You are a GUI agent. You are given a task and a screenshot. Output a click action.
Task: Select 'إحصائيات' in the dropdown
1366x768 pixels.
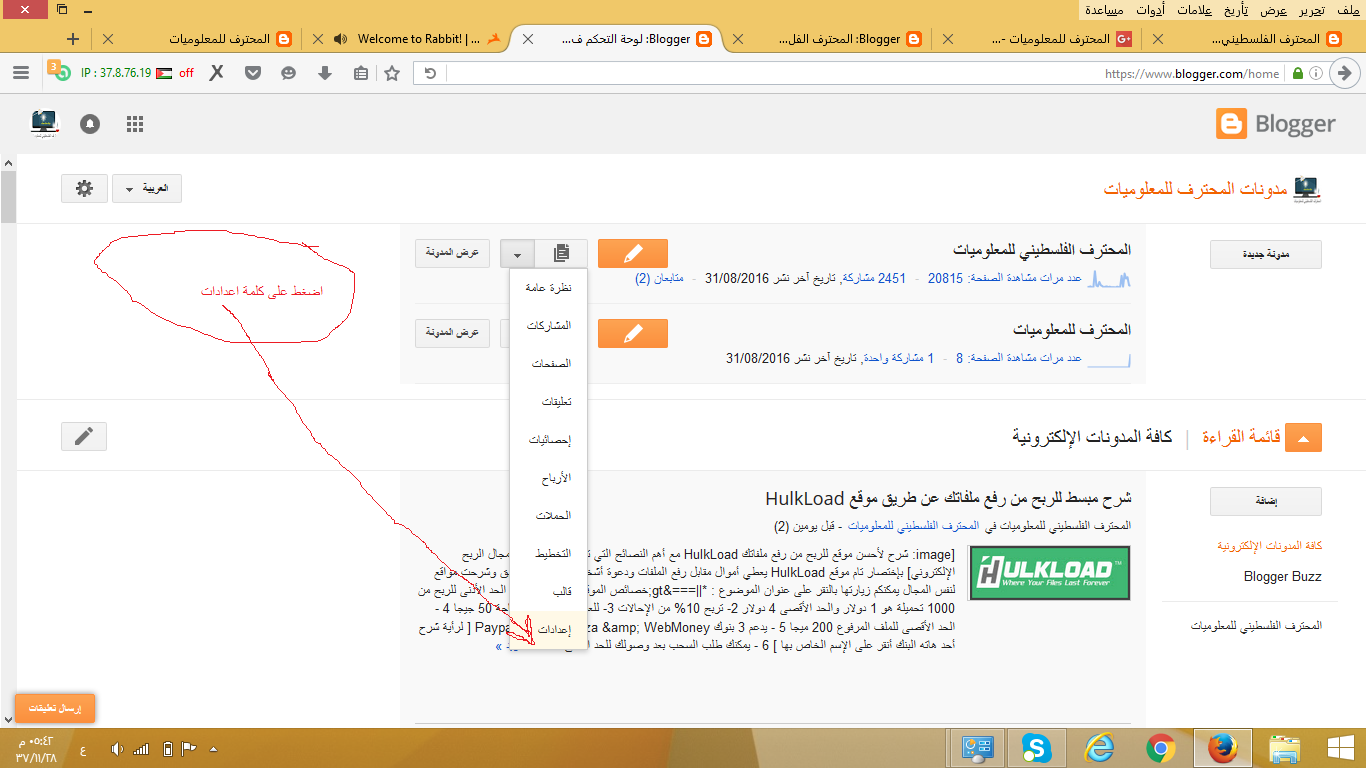(x=548, y=440)
